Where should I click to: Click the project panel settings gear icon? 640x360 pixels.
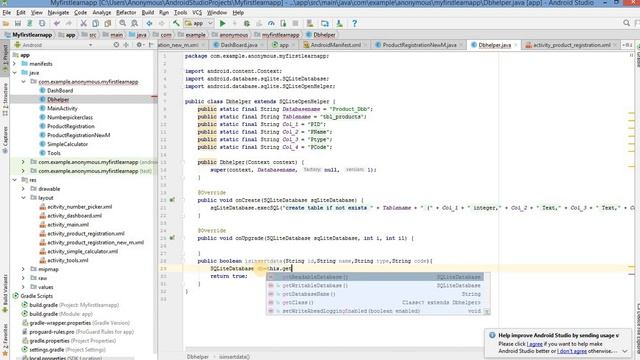pyautogui.click(x=139, y=45)
